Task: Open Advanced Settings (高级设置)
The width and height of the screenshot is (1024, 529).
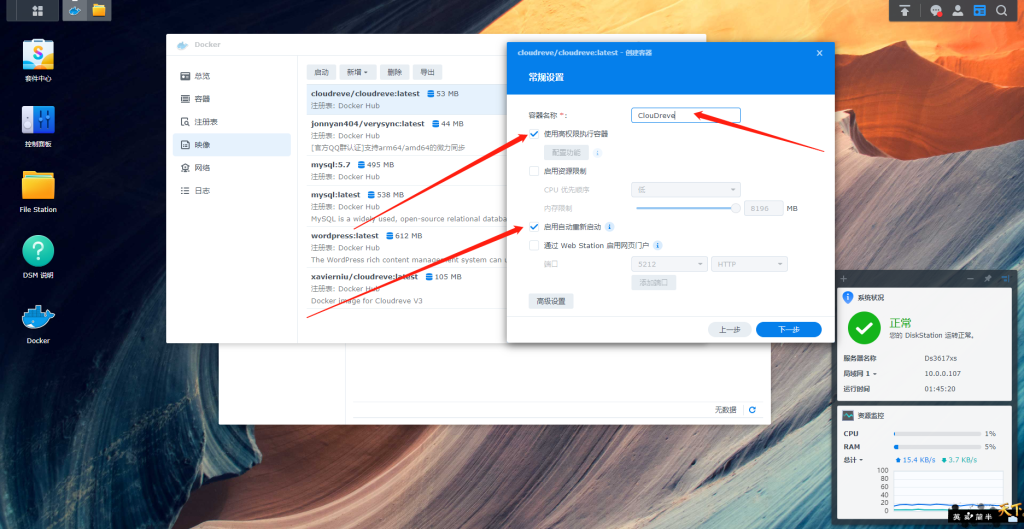Action: click(551, 301)
